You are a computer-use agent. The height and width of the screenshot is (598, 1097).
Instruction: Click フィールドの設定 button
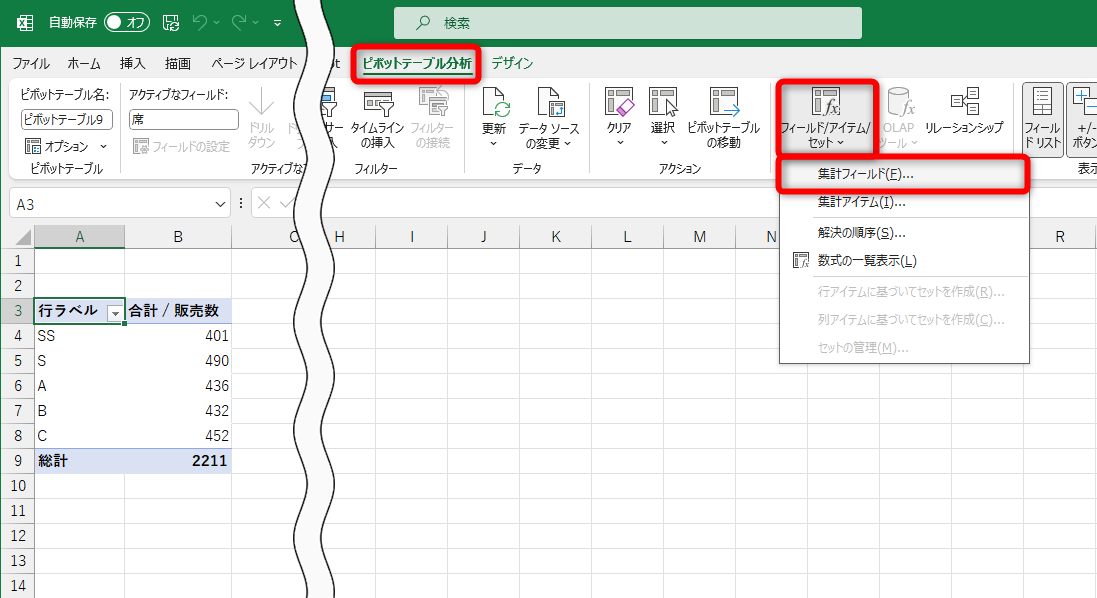(181, 146)
